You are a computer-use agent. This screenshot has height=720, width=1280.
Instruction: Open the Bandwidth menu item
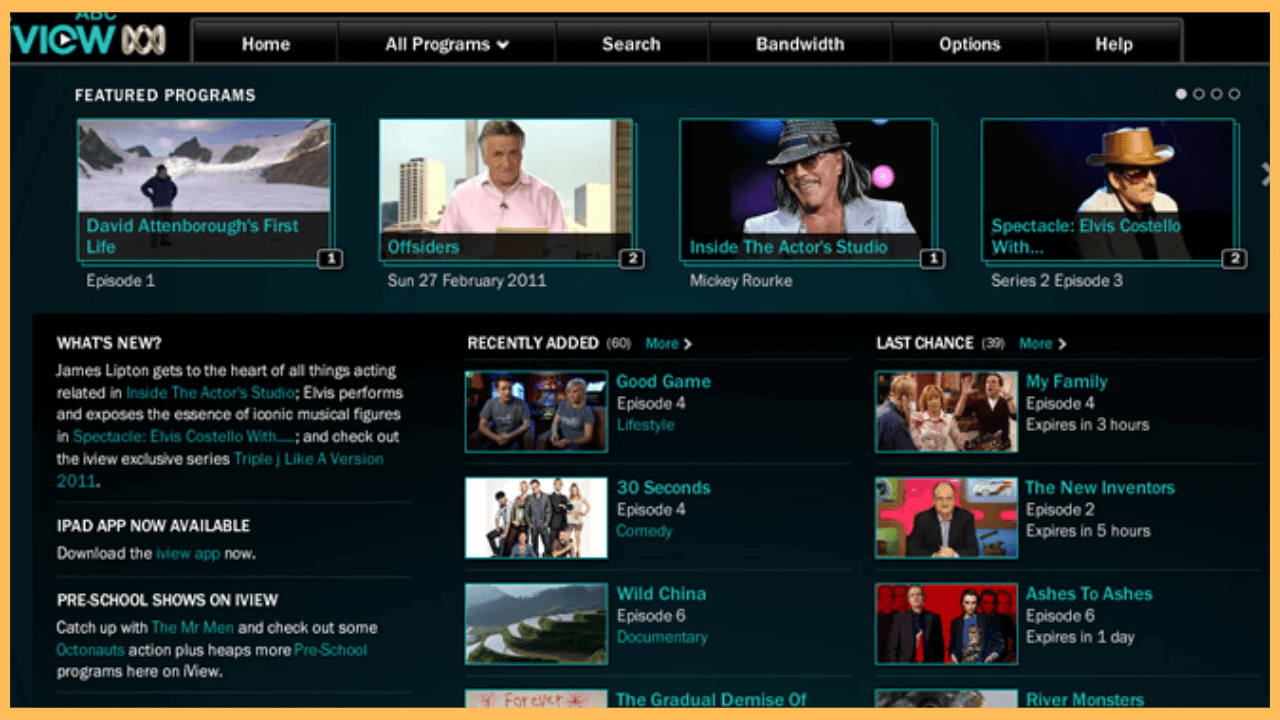(x=799, y=44)
